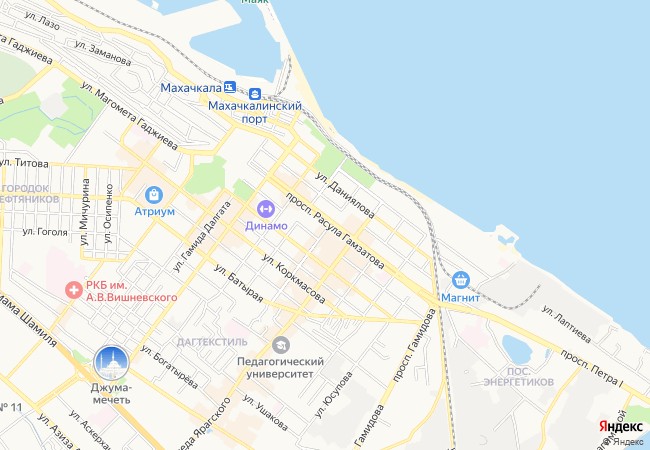Select the Педагогический университет graduation cap icon

click(281, 345)
